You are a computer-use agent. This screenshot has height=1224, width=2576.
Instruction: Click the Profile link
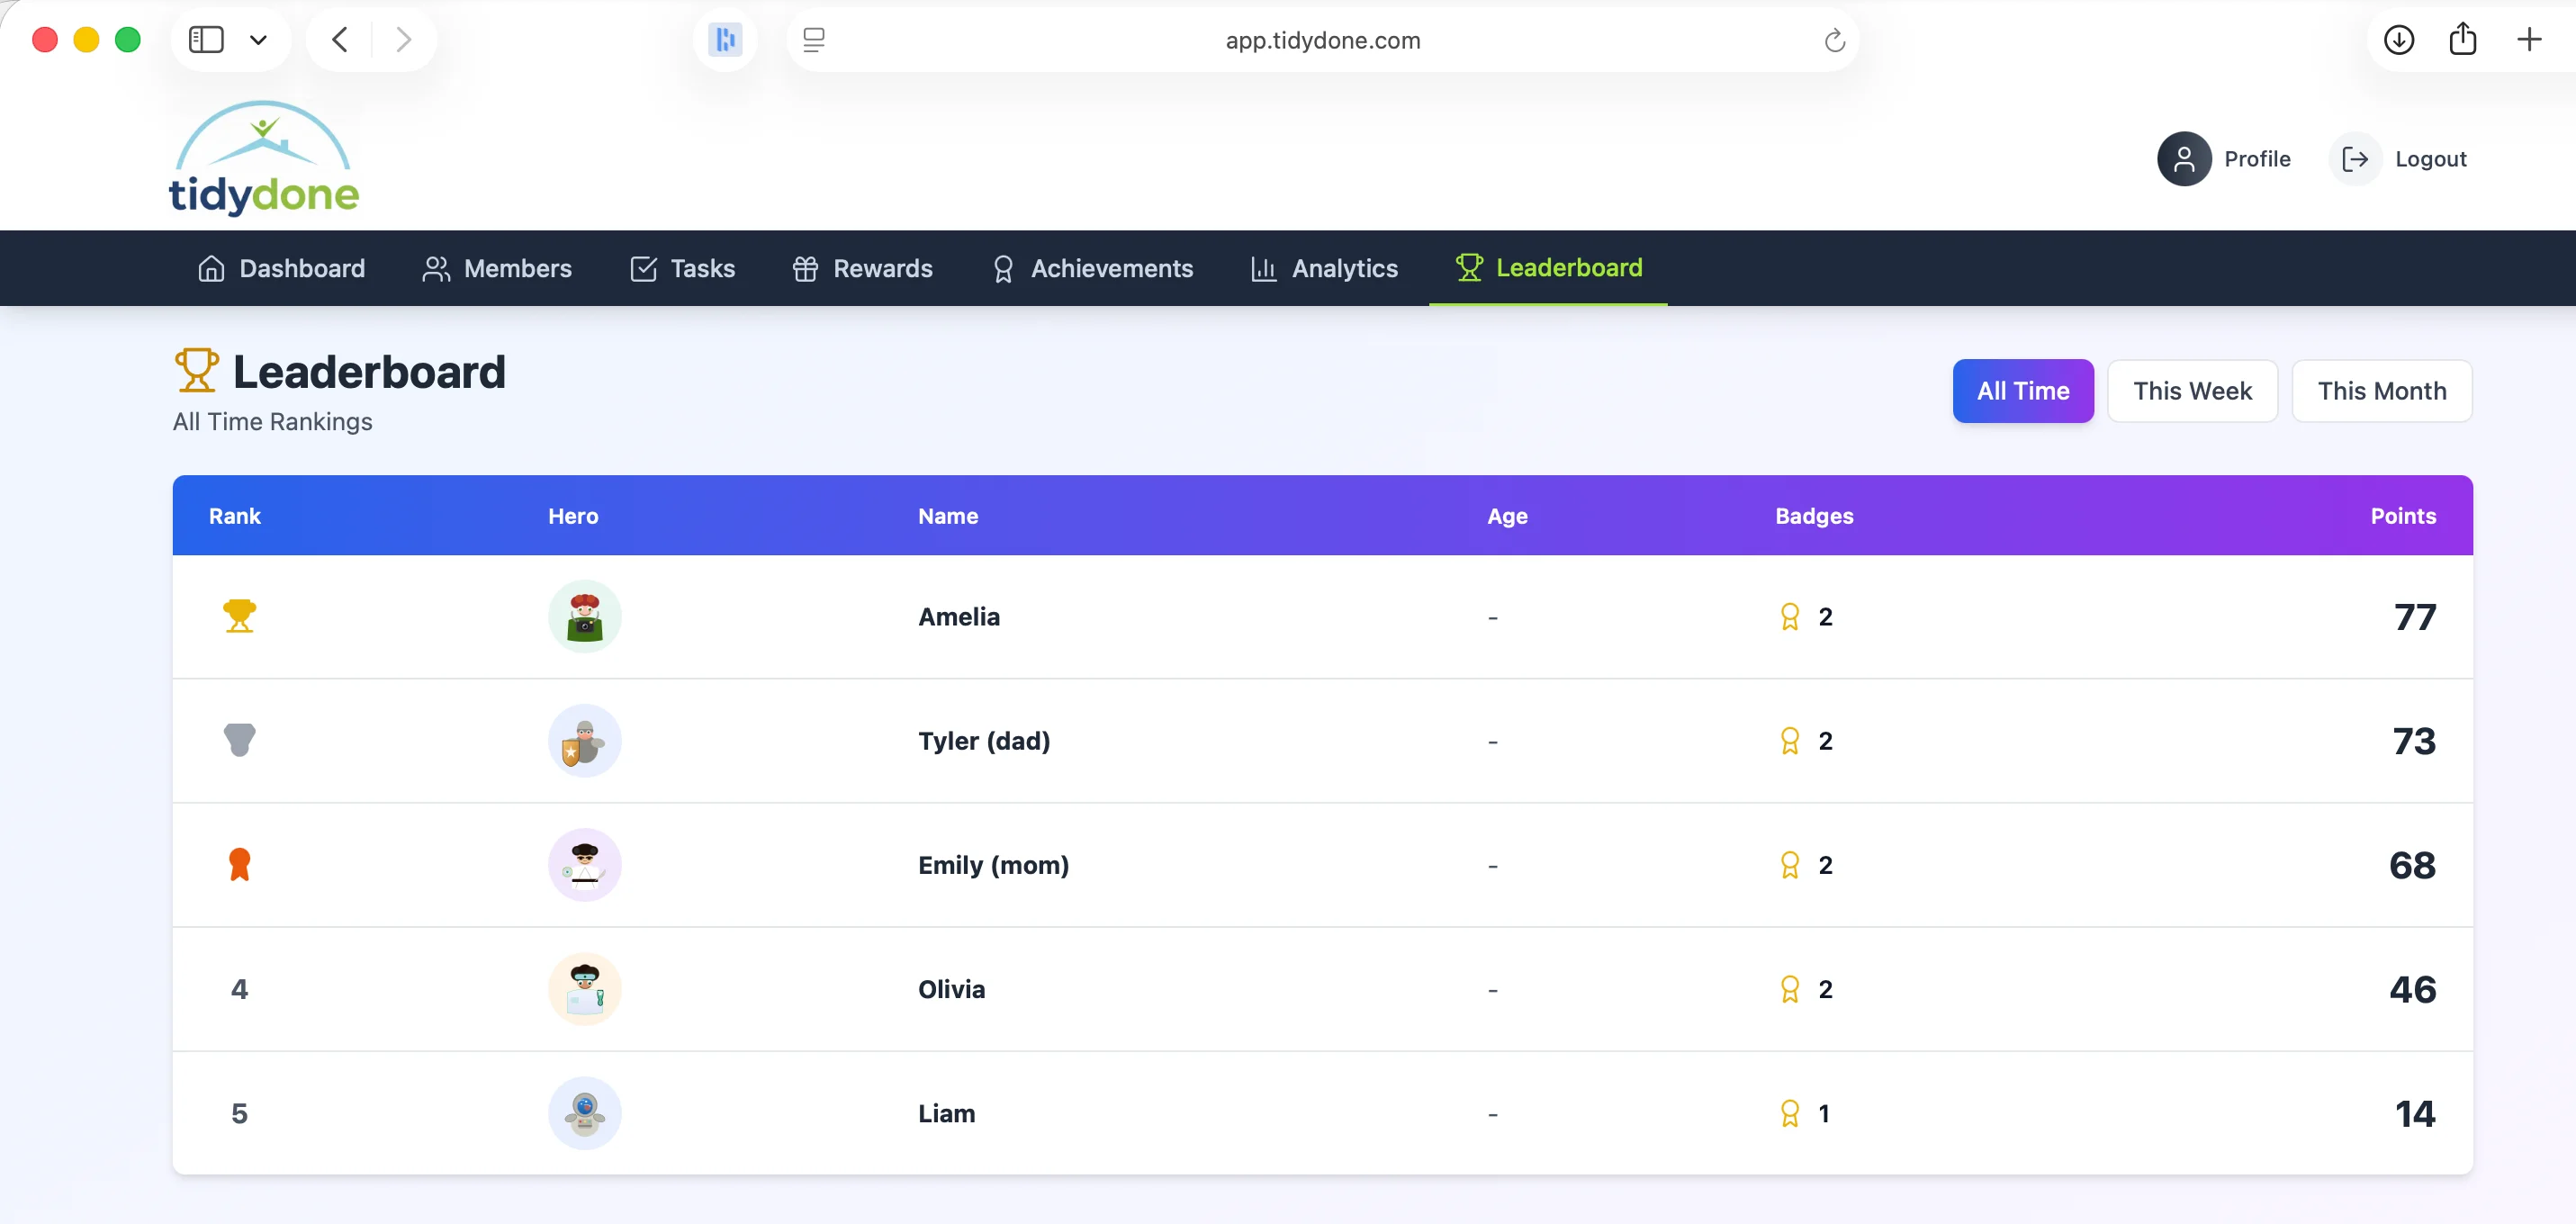coord(2257,159)
